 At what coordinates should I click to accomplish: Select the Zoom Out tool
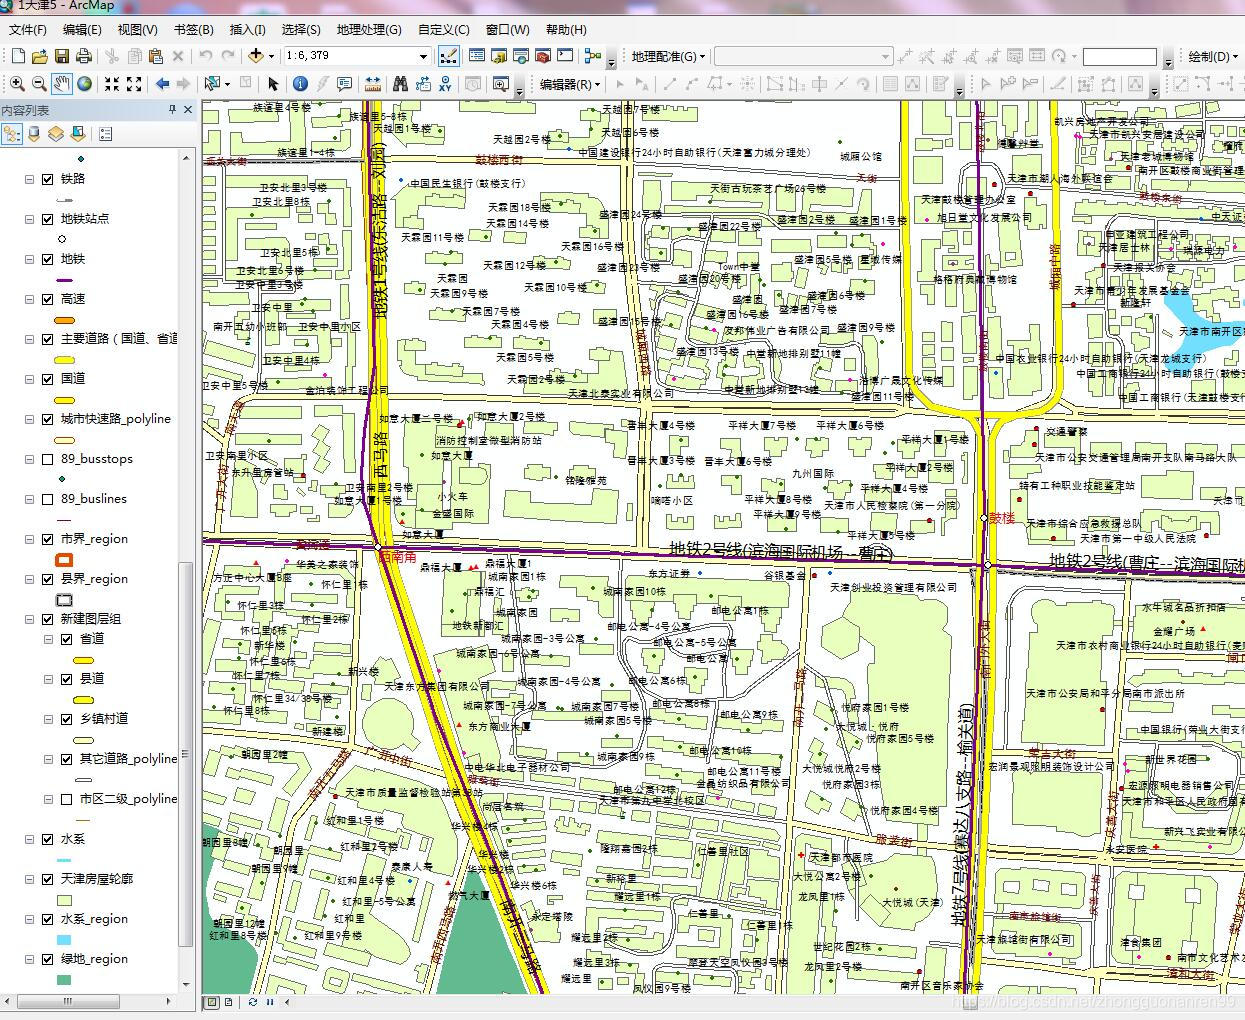(40, 84)
